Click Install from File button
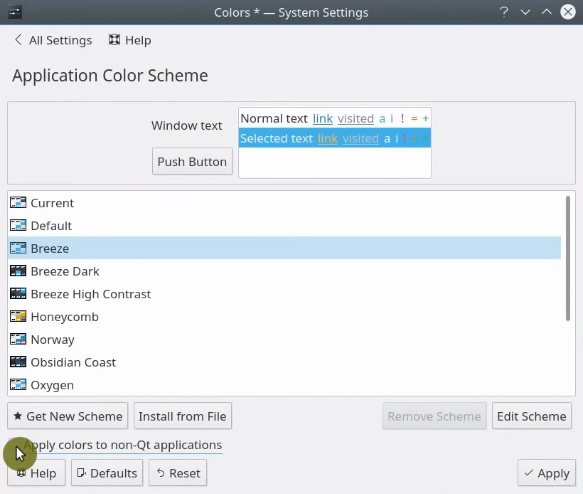The width and height of the screenshot is (583, 494). [x=183, y=416]
